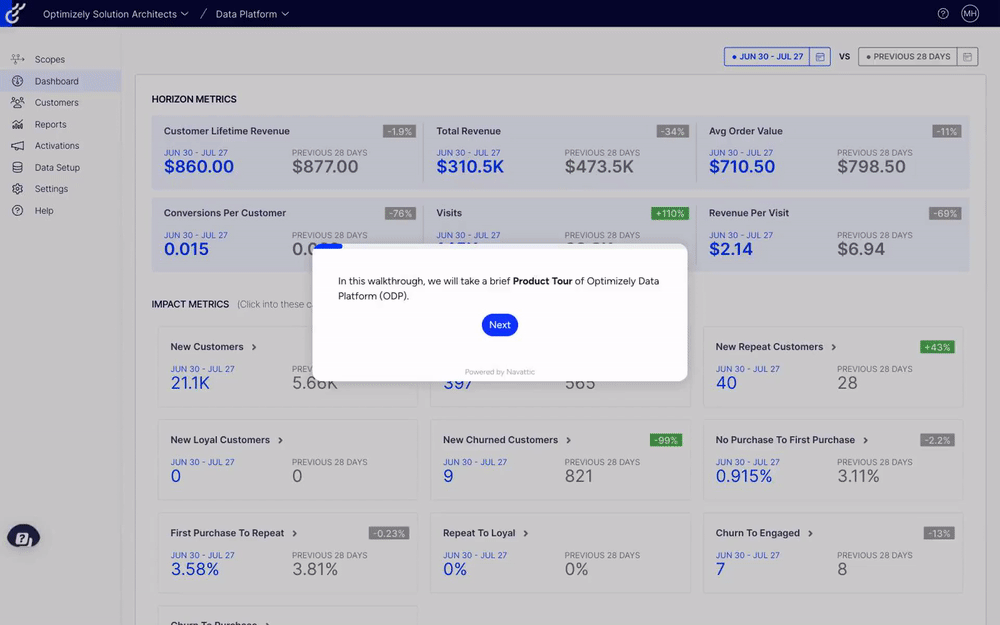Click the Optimizely logo icon
Screen dimensions: 1000x625
15,13
